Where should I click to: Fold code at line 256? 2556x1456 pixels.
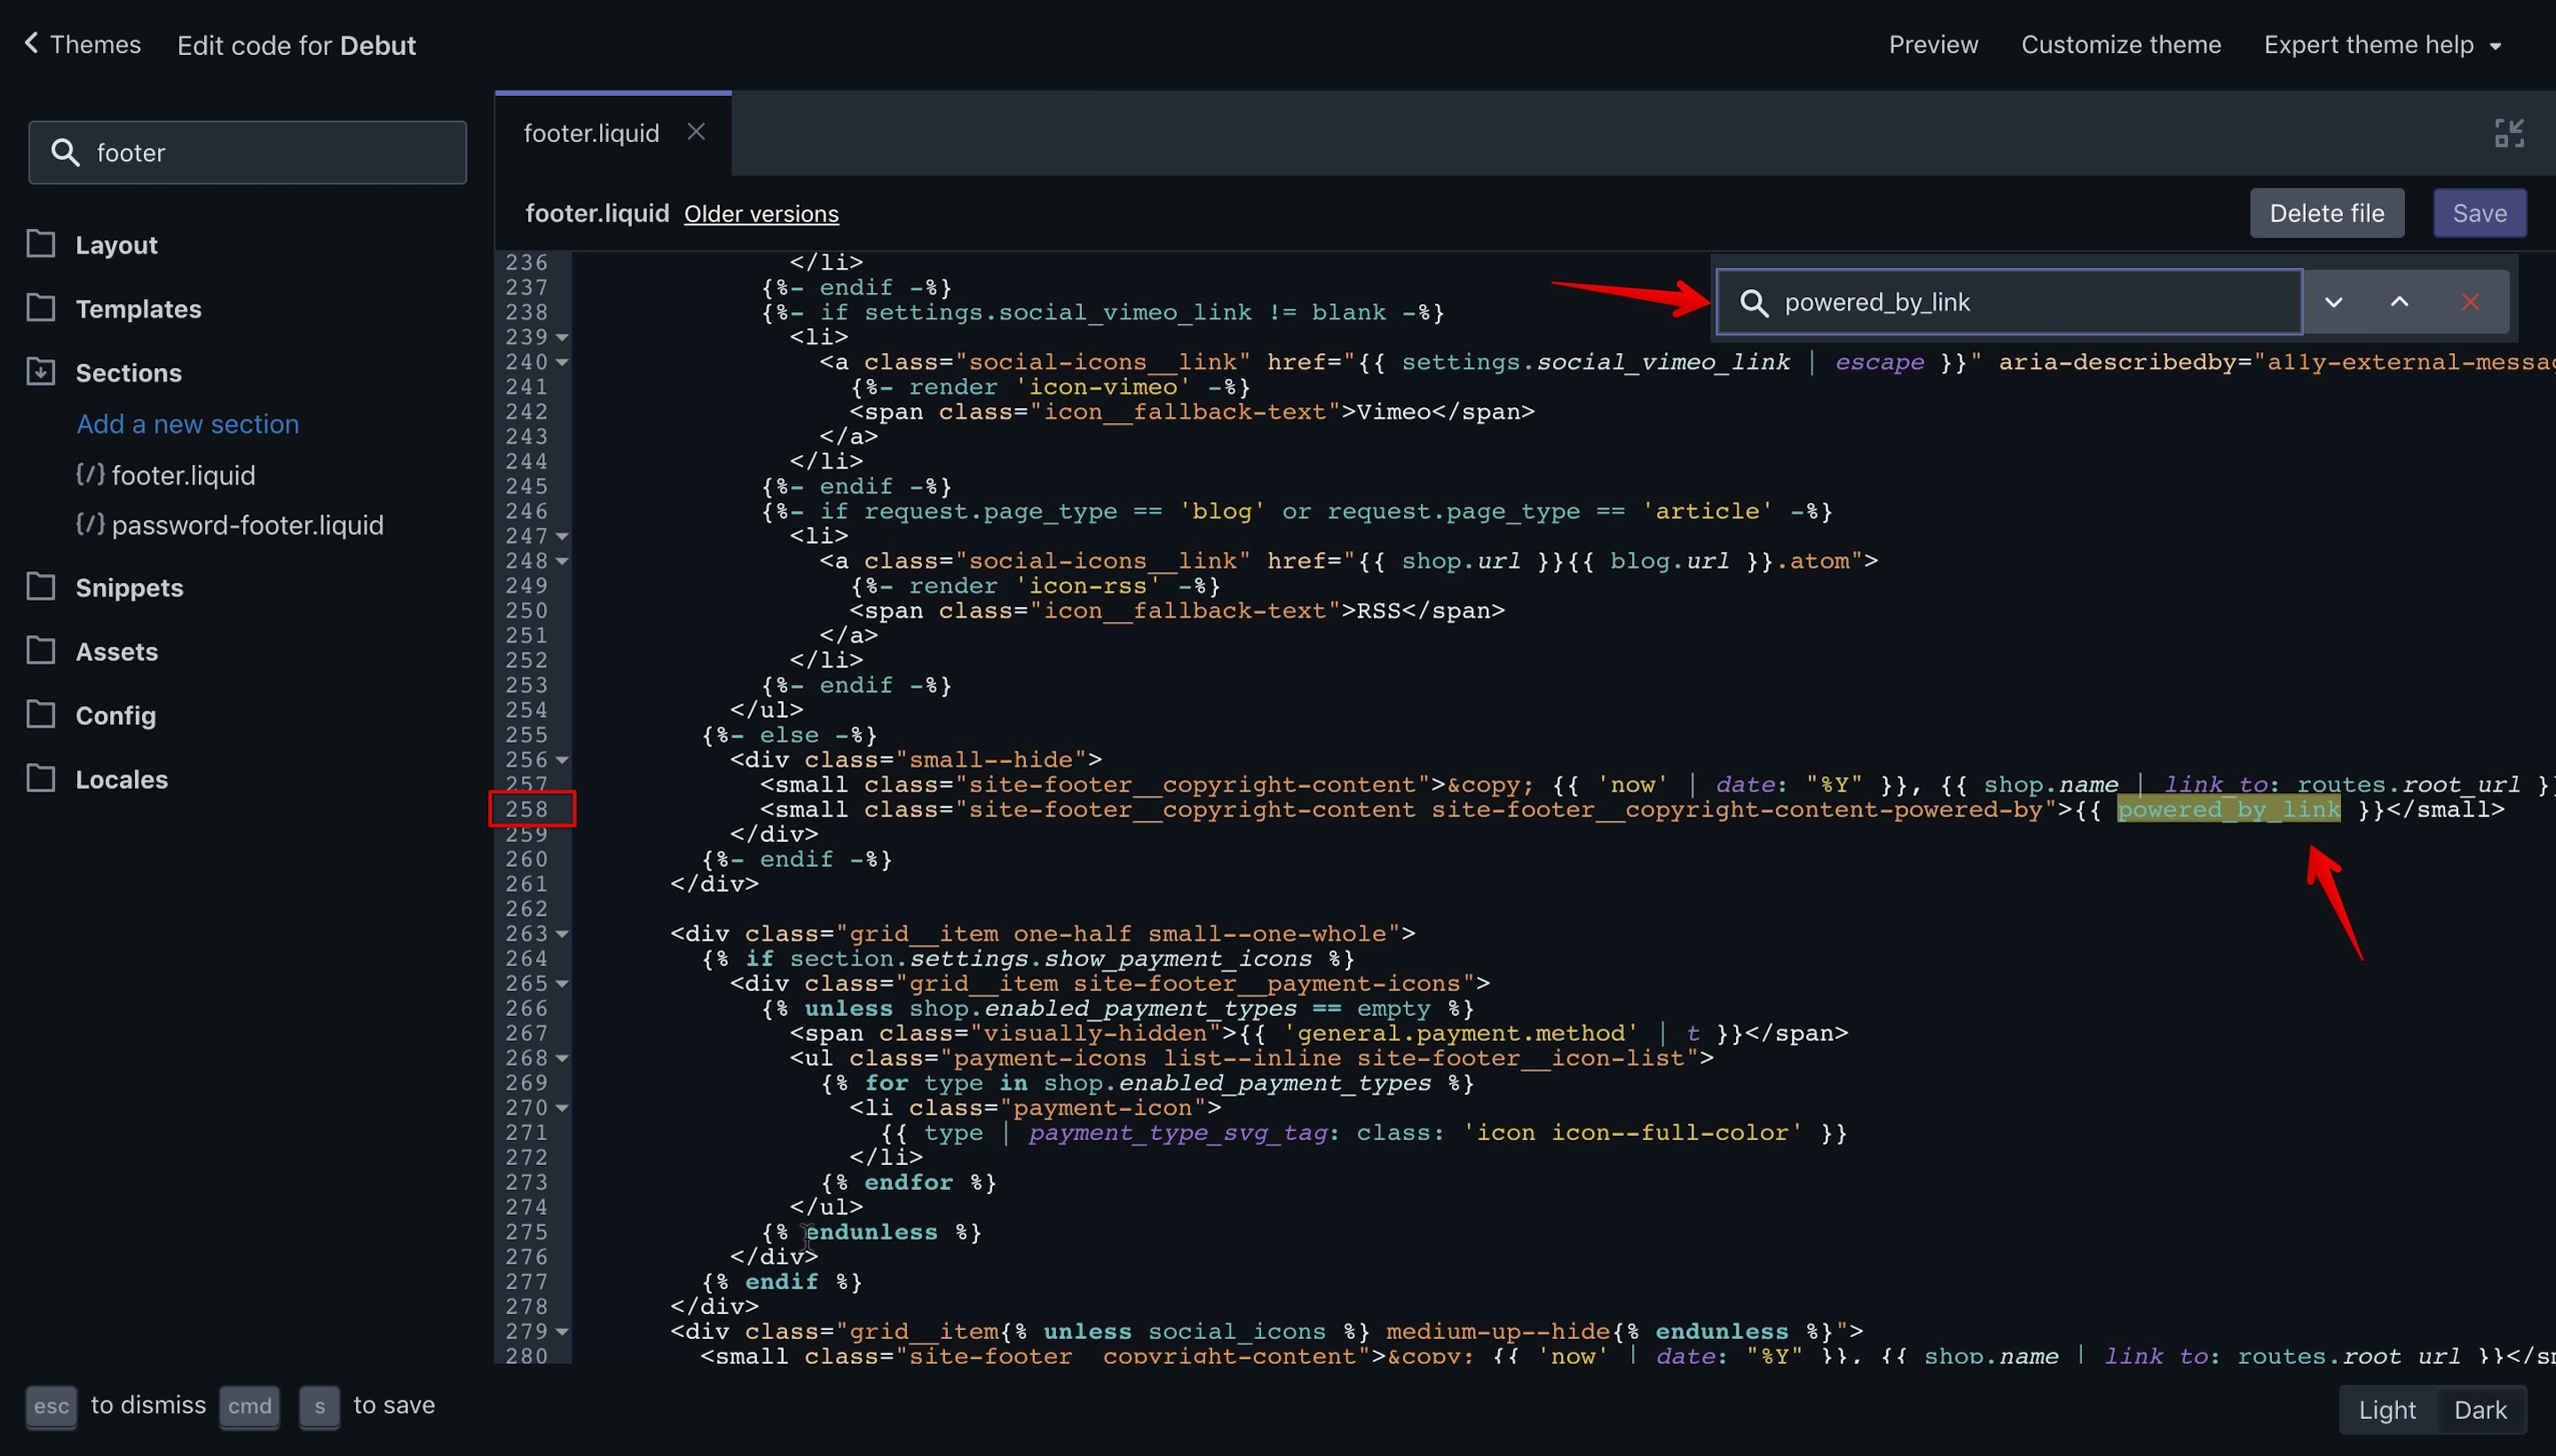562,760
